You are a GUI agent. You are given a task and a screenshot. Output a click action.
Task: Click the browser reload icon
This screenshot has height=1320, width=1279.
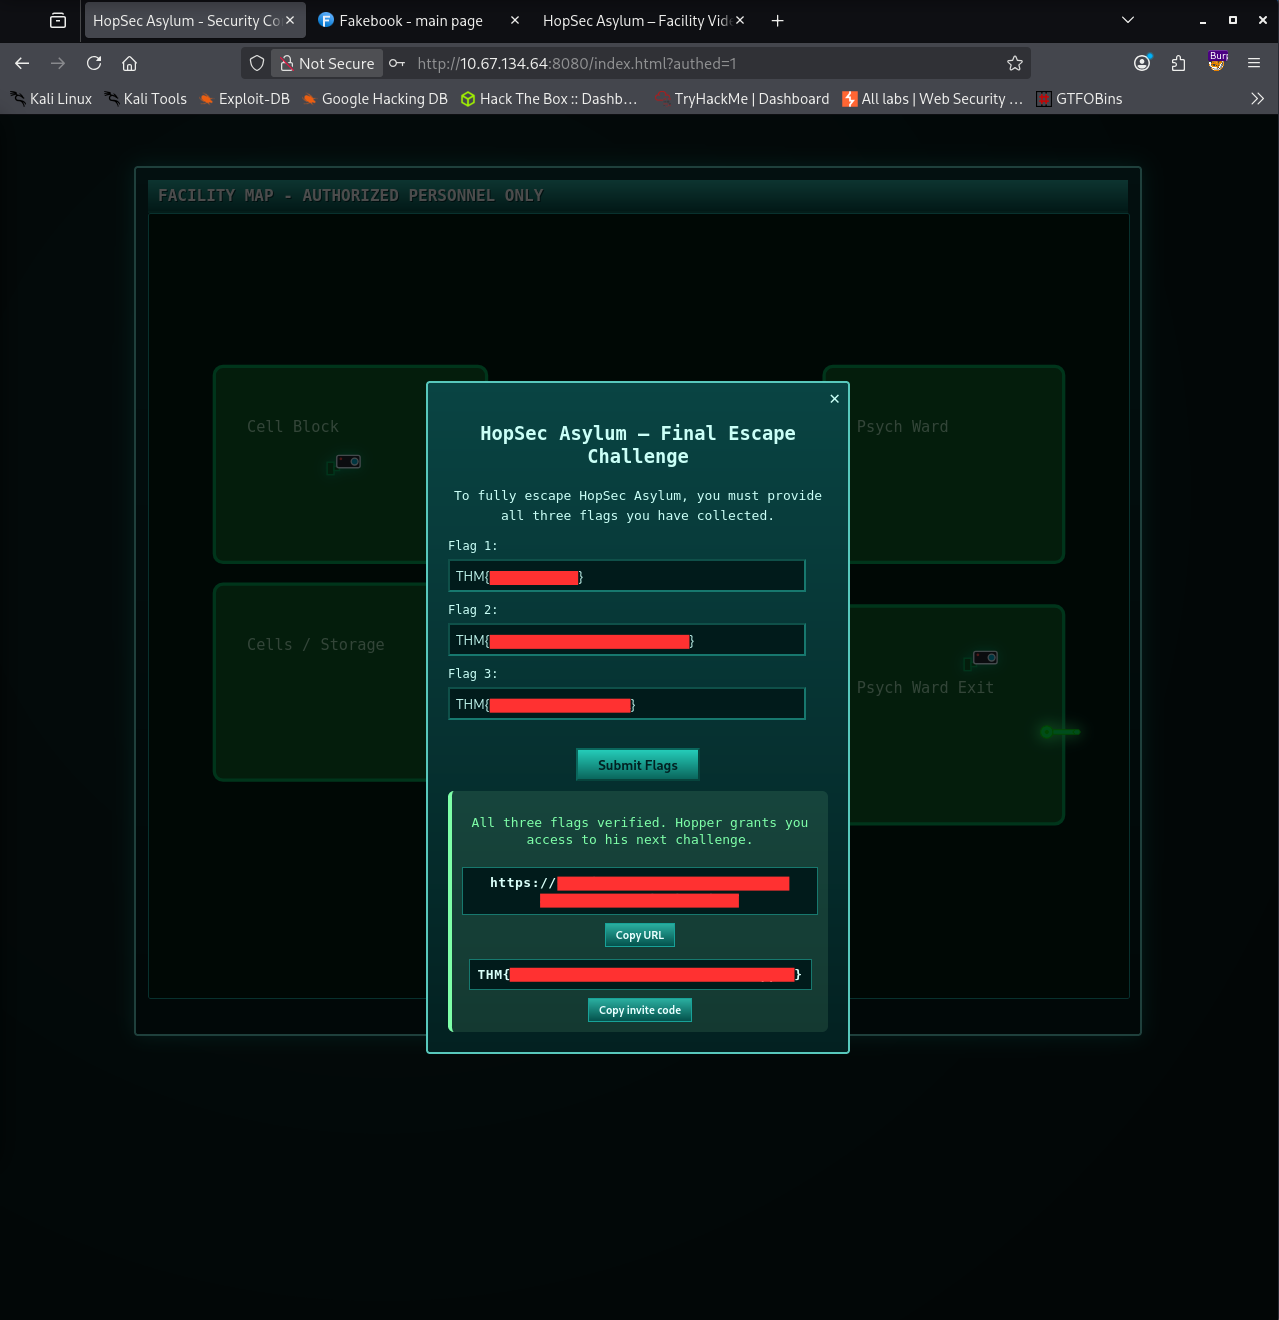pos(94,63)
